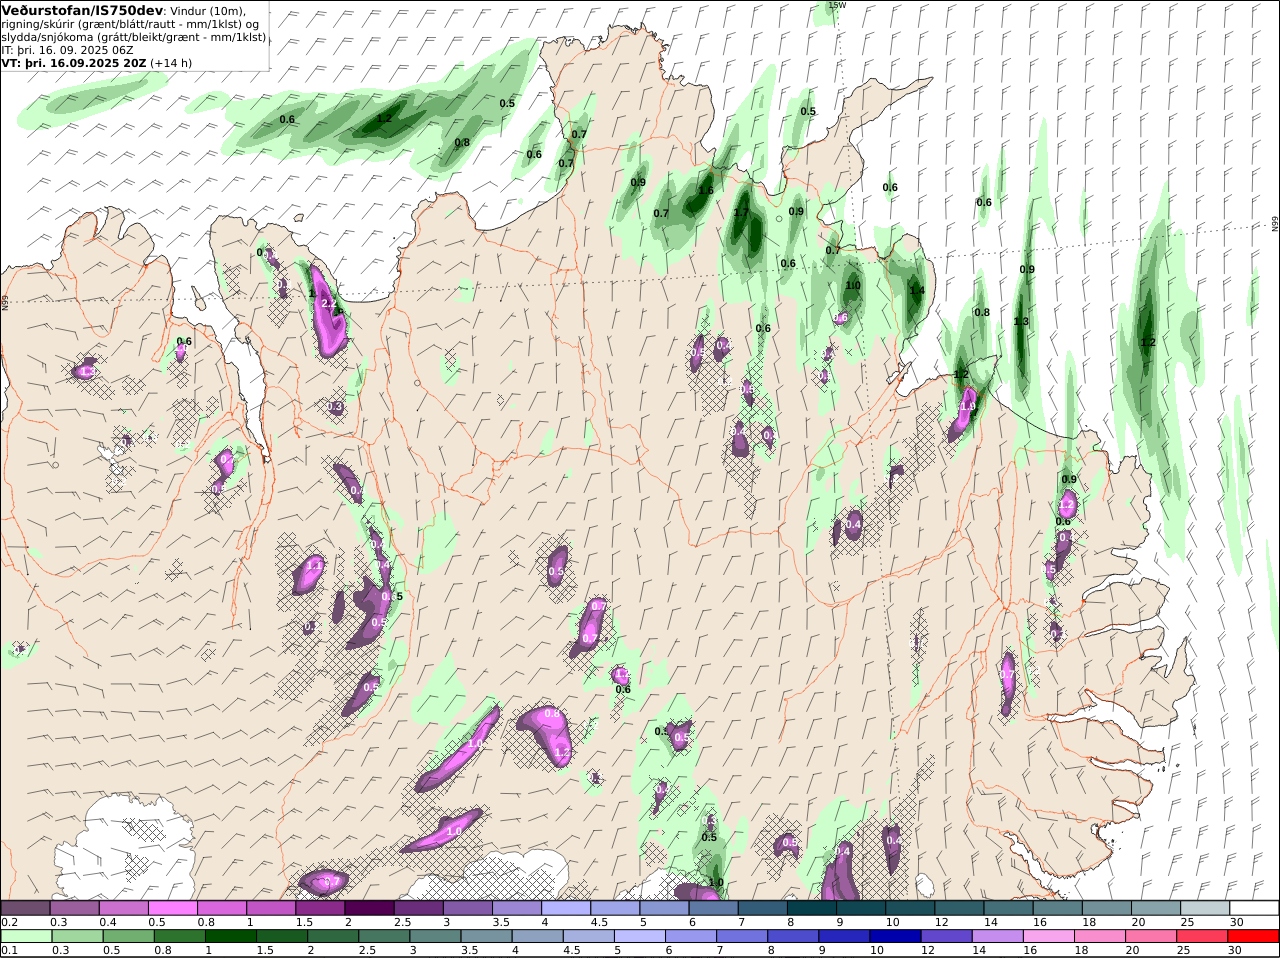Image resolution: width=1280 pixels, height=958 pixels.
Task: Select lower legend dark green swatch 1 to 1.5
Action: [x=230, y=936]
